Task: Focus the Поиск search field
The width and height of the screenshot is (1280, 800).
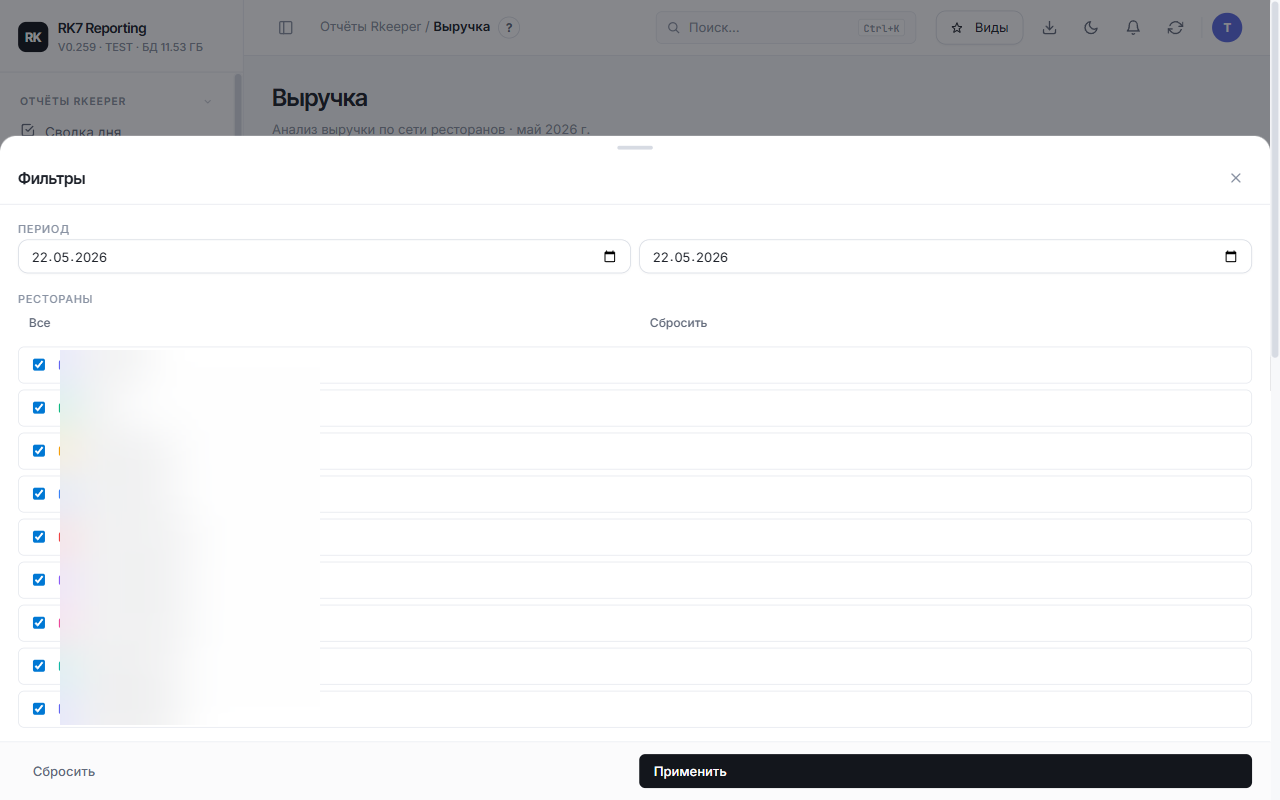Action: pos(785,28)
